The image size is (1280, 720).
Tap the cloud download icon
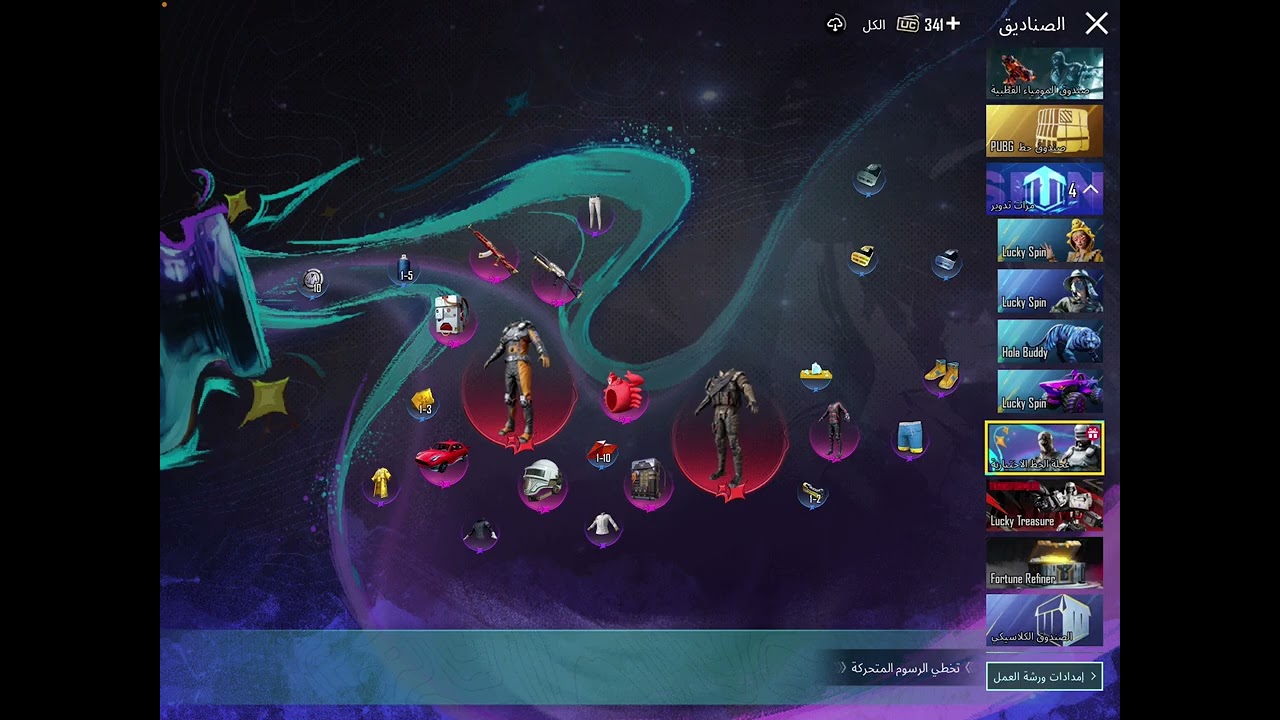click(836, 24)
